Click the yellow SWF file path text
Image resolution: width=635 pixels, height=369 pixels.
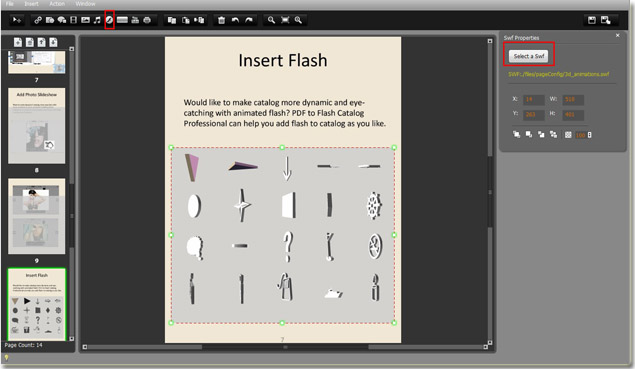tap(558, 74)
